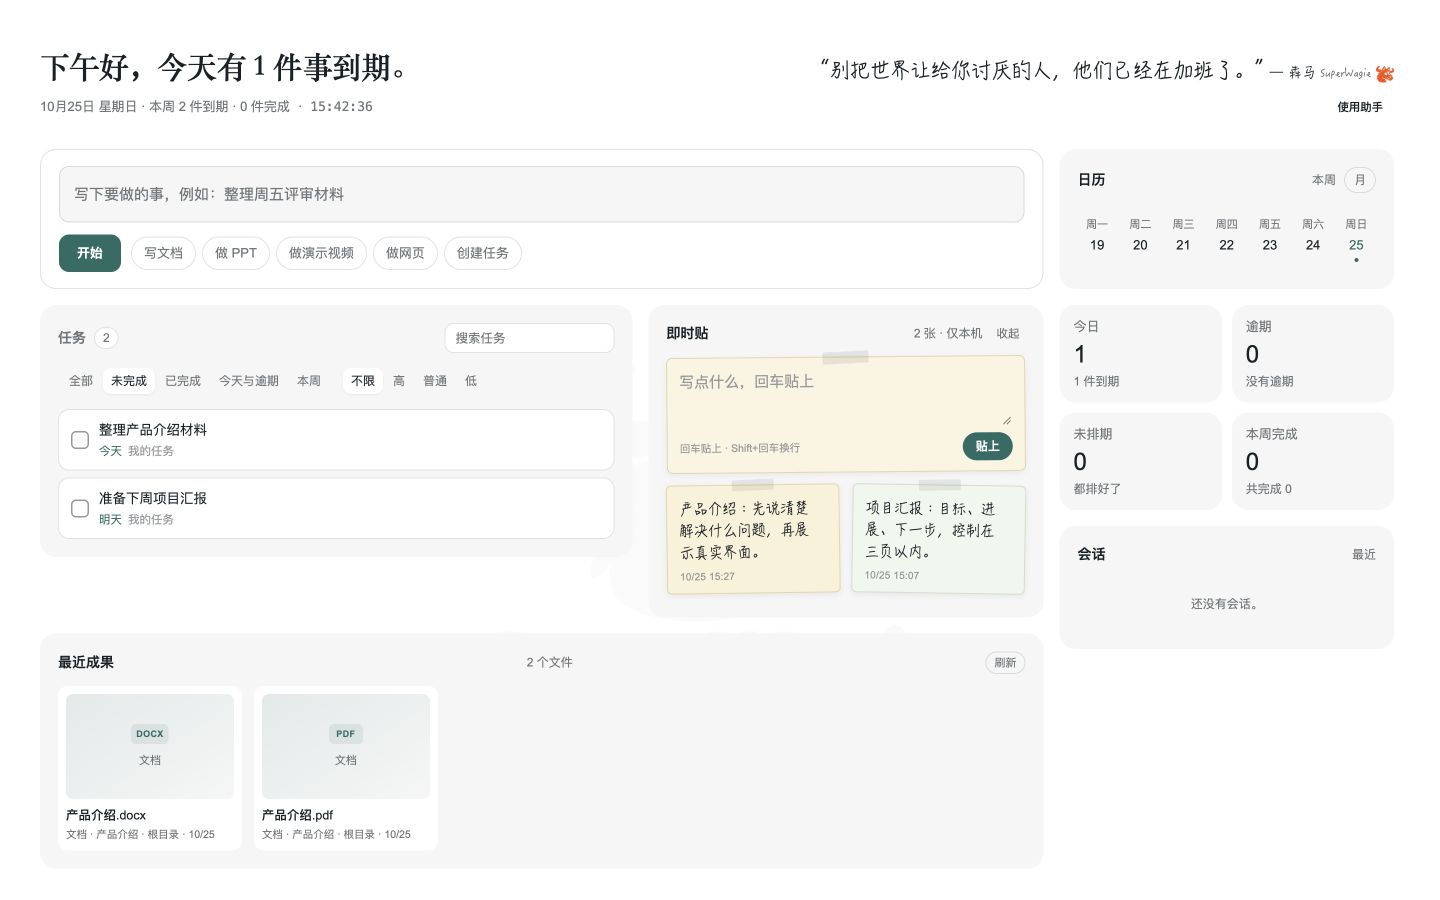Switch calendar to 月 view

point(1360,180)
